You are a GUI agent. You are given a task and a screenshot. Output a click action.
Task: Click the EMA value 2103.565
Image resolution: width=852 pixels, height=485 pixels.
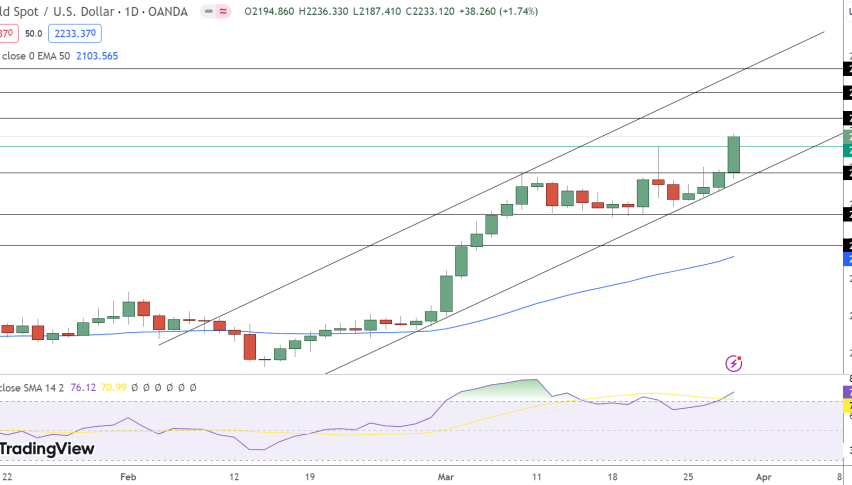tap(96, 56)
